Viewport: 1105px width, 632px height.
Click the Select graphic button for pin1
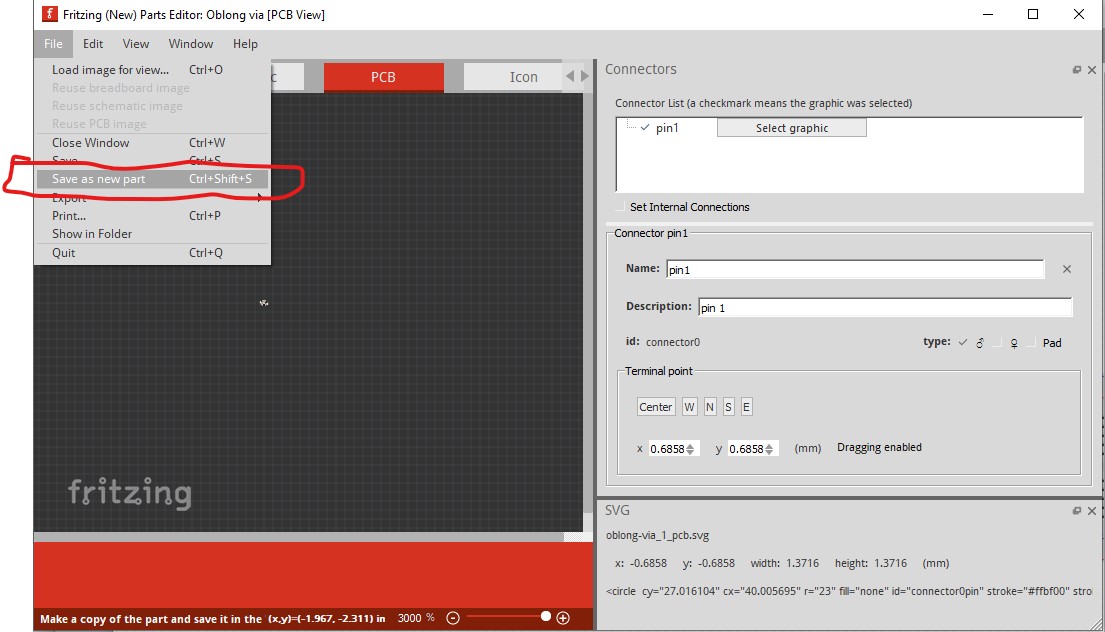pos(792,128)
